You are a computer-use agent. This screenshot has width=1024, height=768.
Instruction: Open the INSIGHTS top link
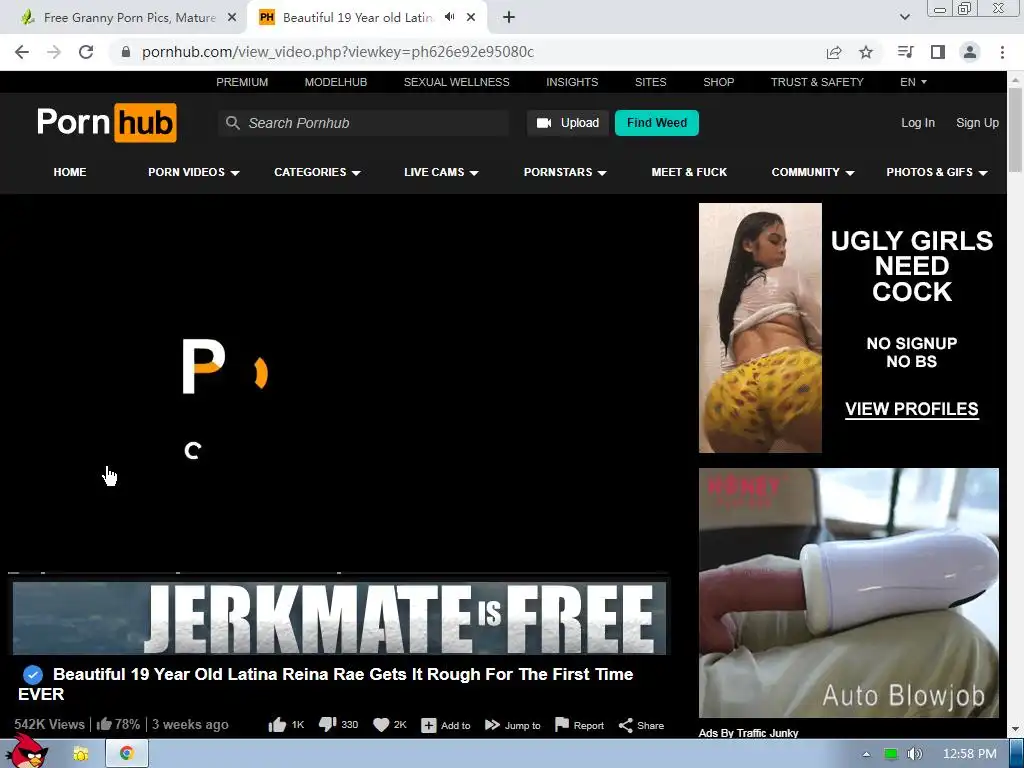point(572,82)
